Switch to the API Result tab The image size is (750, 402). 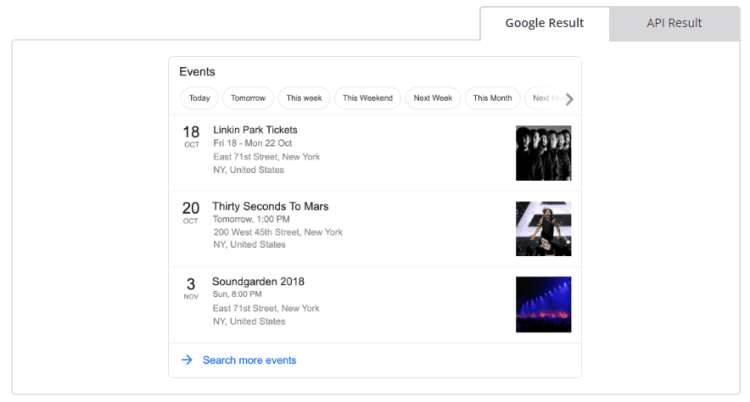(x=674, y=23)
